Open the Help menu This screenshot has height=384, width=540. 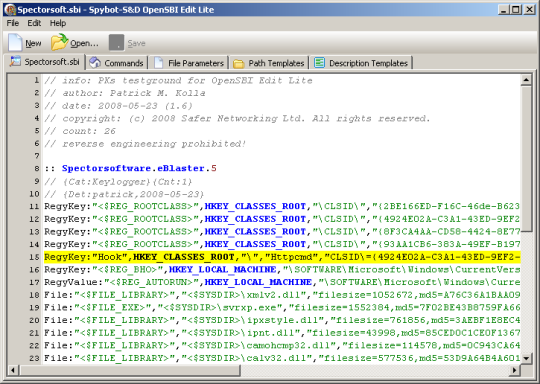tap(58, 23)
